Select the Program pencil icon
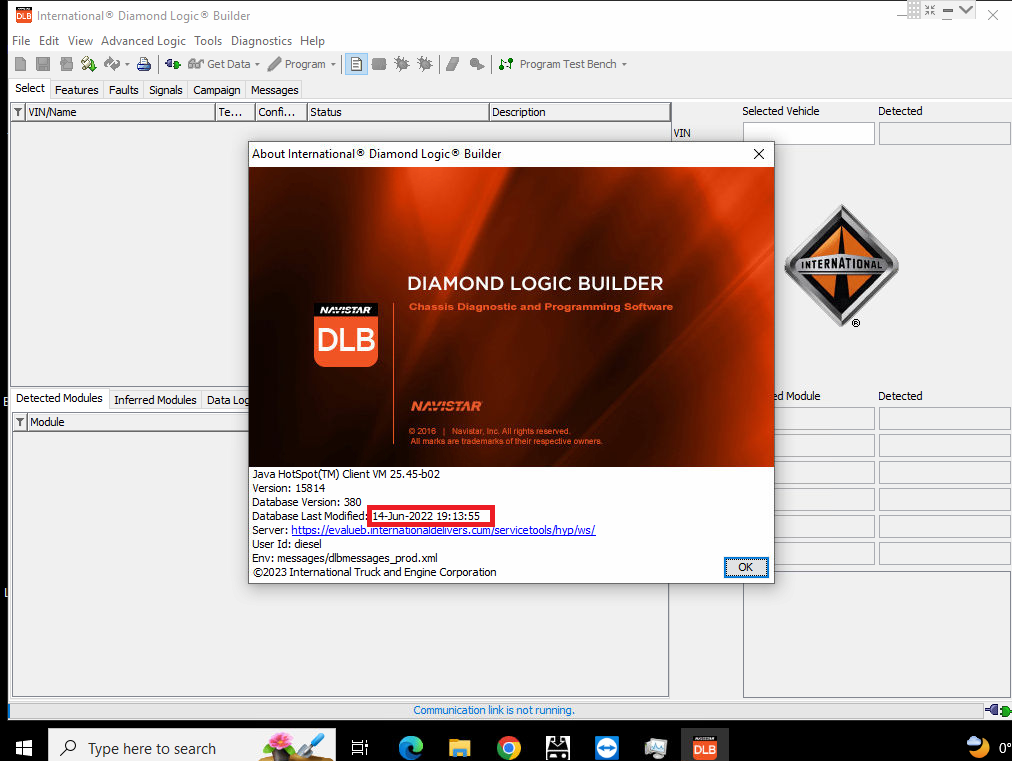This screenshot has width=1012, height=761. 274,63
